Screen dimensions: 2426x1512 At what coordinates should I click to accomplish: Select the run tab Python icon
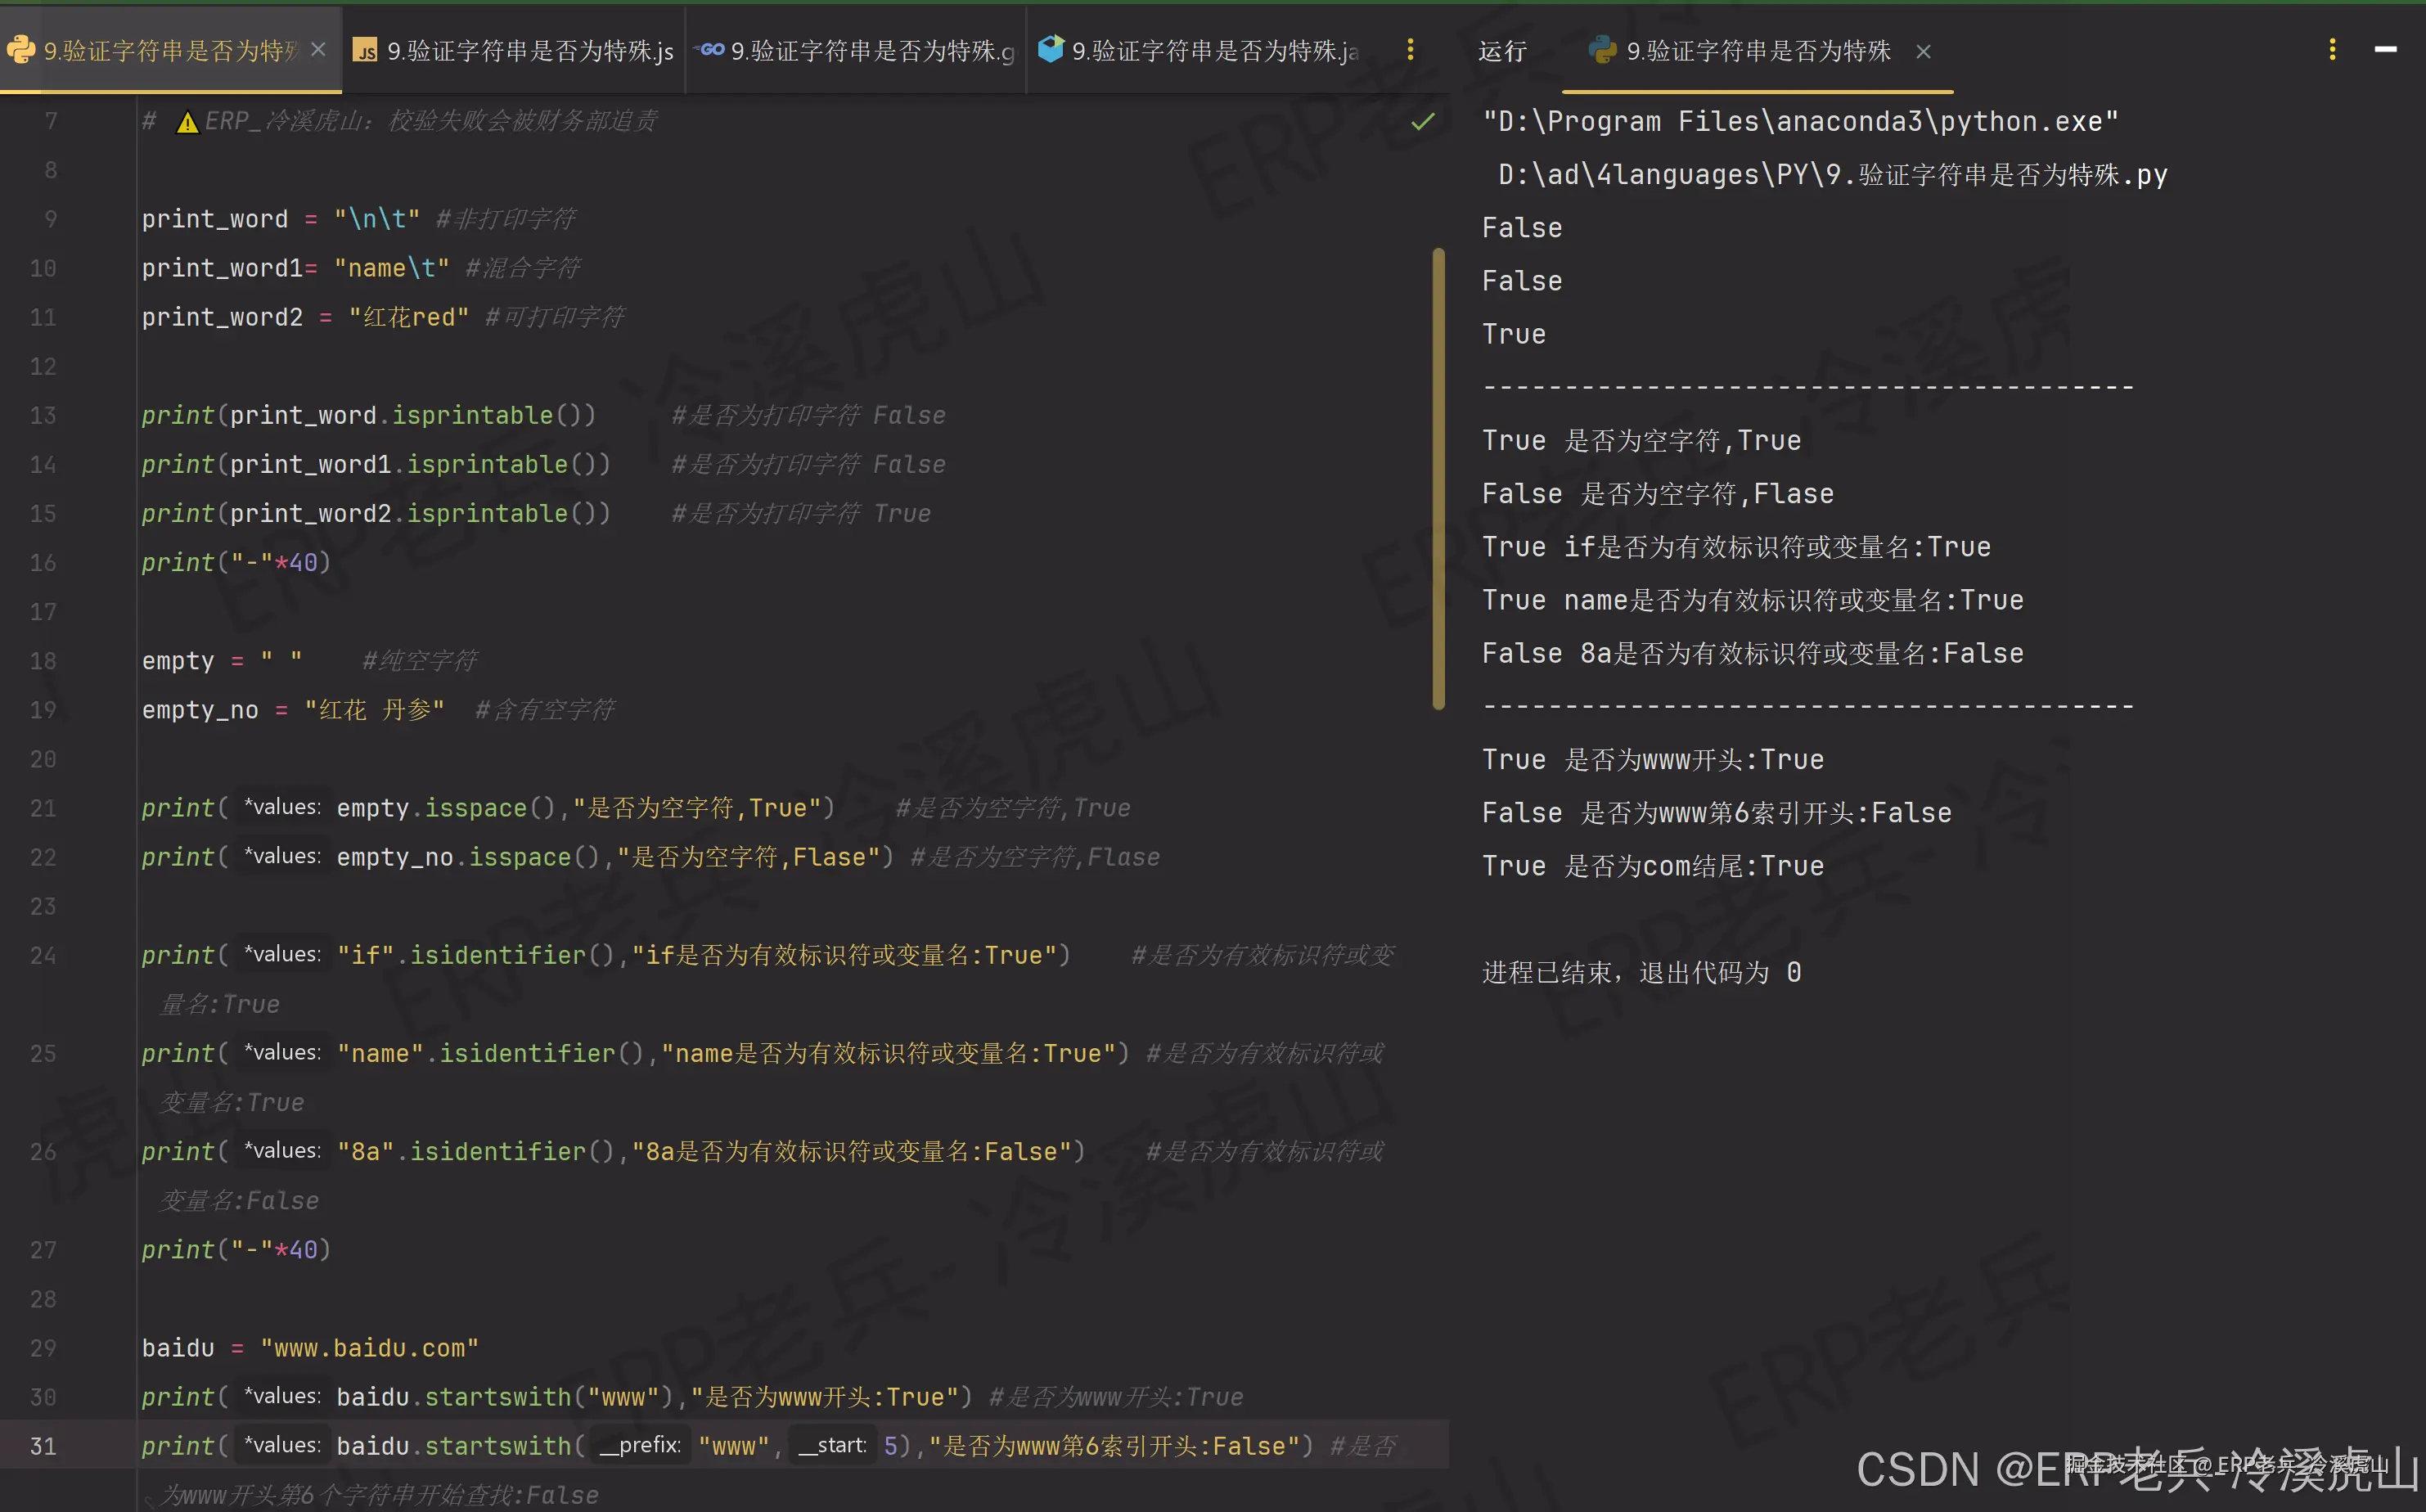[x=1602, y=50]
